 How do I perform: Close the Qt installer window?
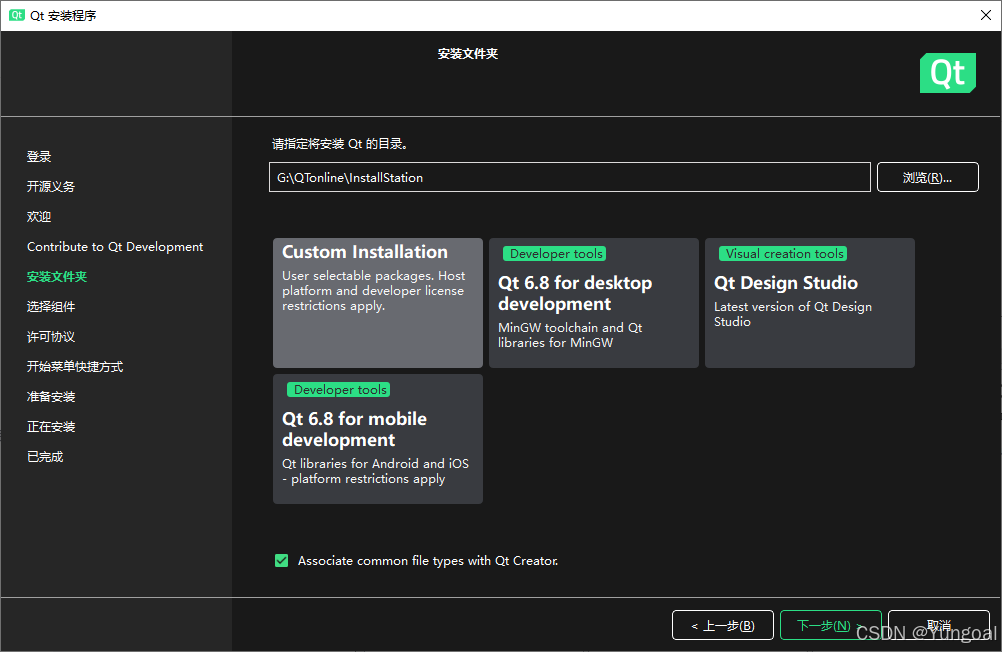(986, 15)
